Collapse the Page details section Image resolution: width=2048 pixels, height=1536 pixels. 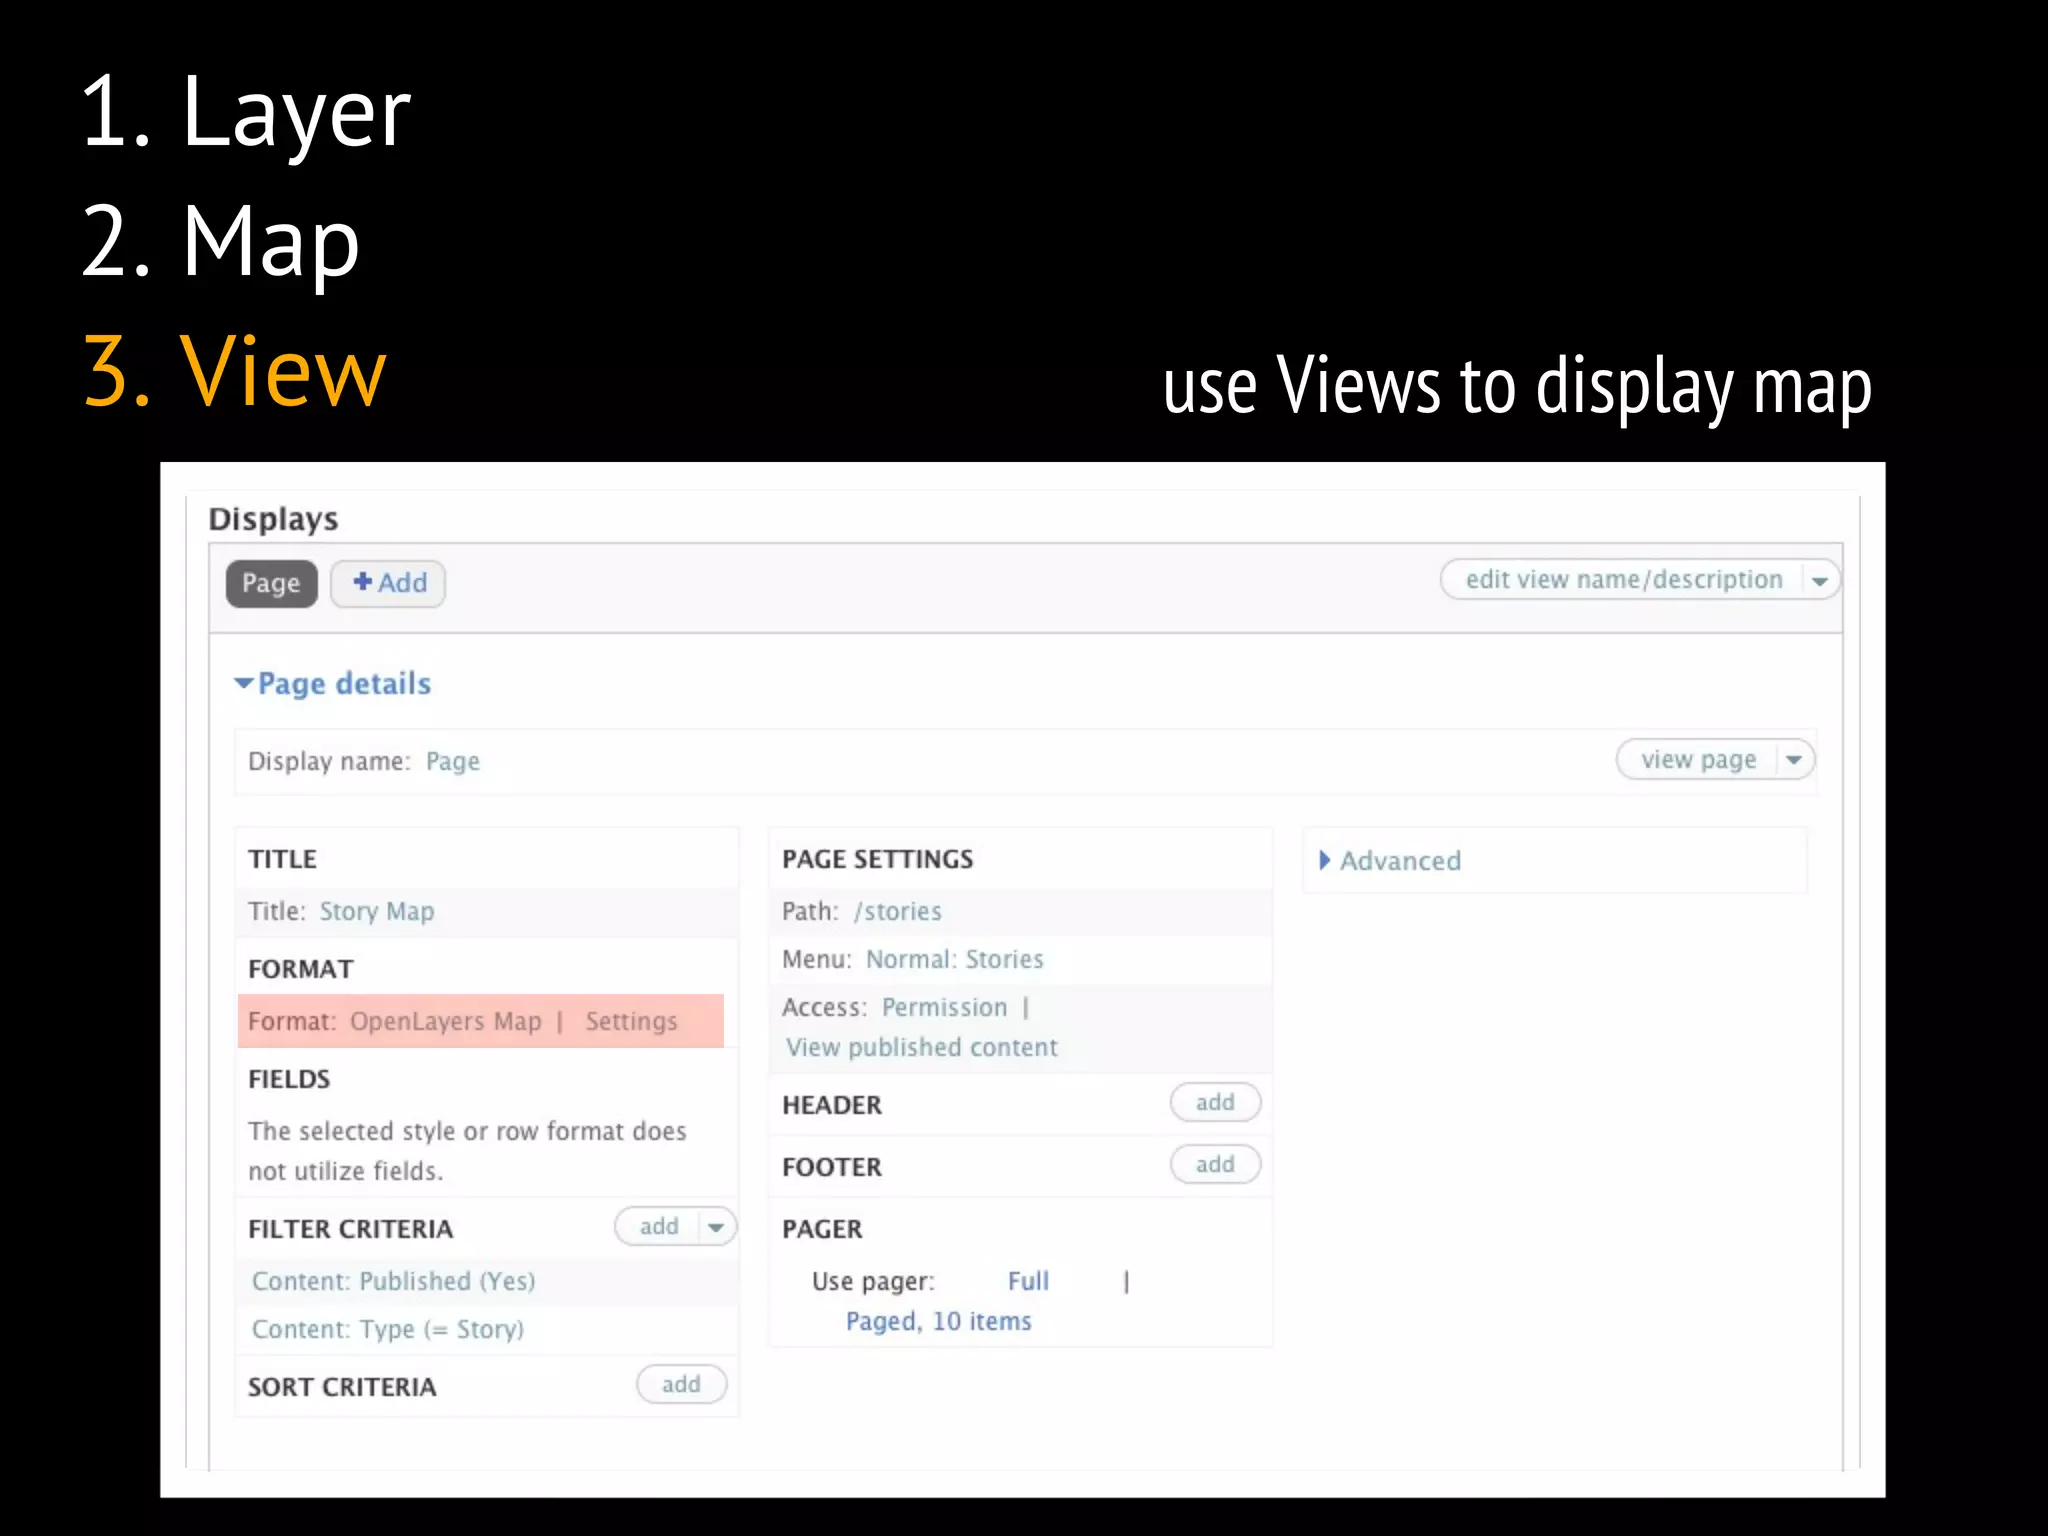click(333, 684)
